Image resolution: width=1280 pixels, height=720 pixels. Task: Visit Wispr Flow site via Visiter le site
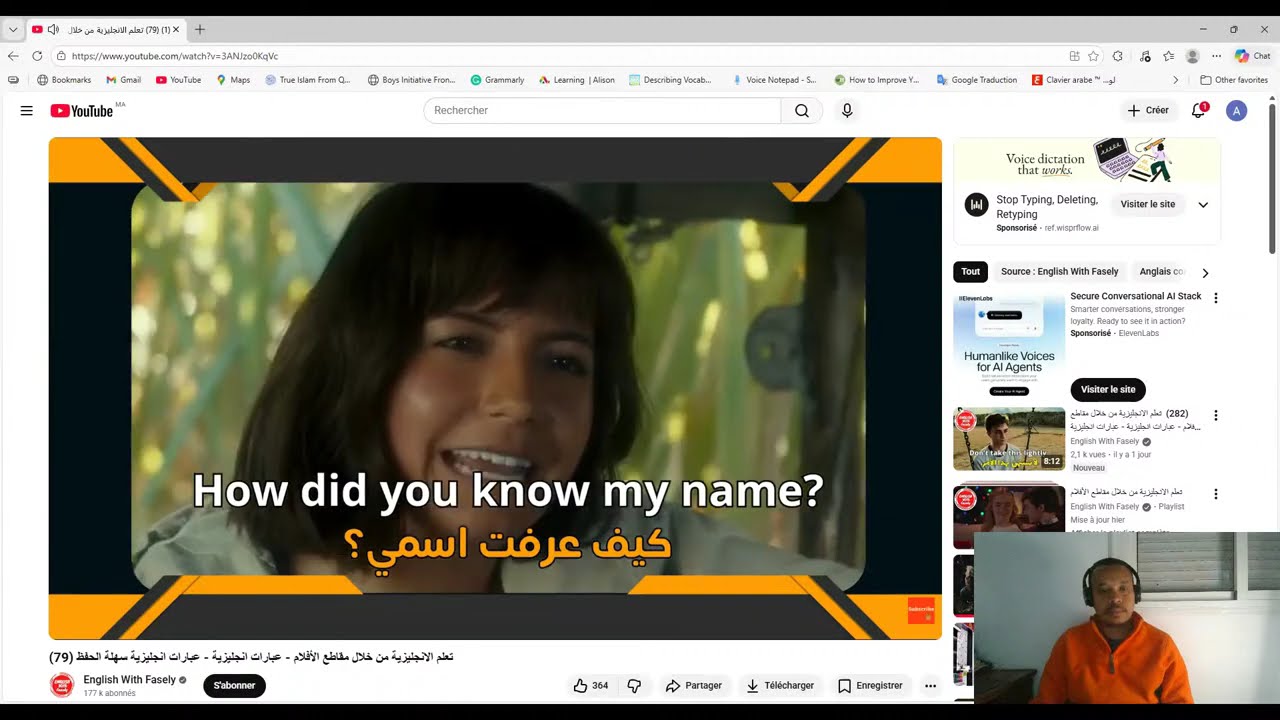click(x=1148, y=204)
